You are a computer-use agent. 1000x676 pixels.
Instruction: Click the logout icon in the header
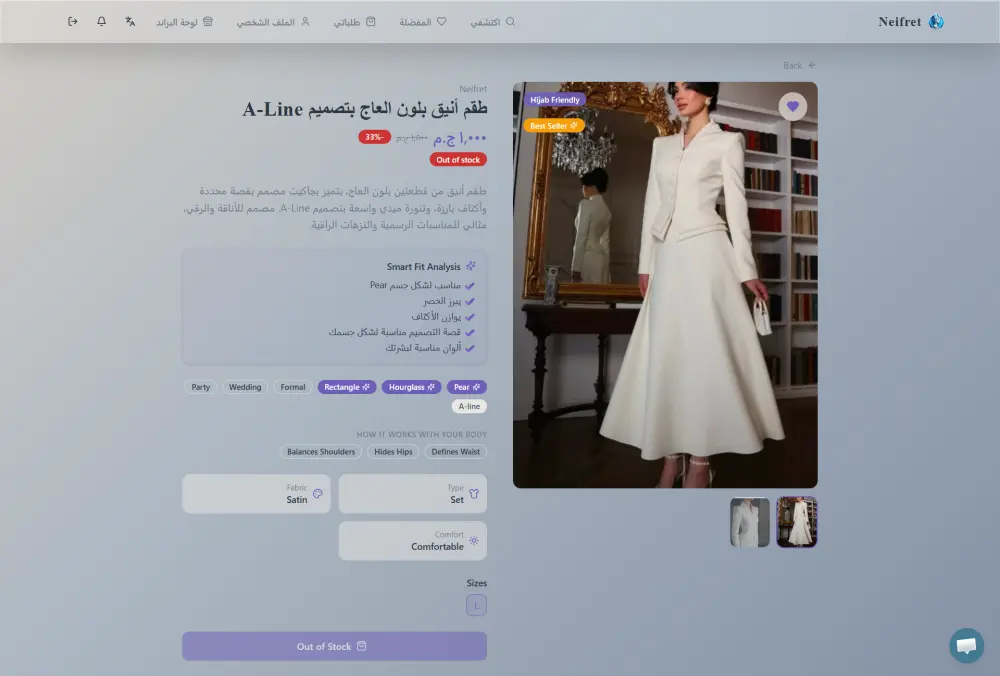73,22
